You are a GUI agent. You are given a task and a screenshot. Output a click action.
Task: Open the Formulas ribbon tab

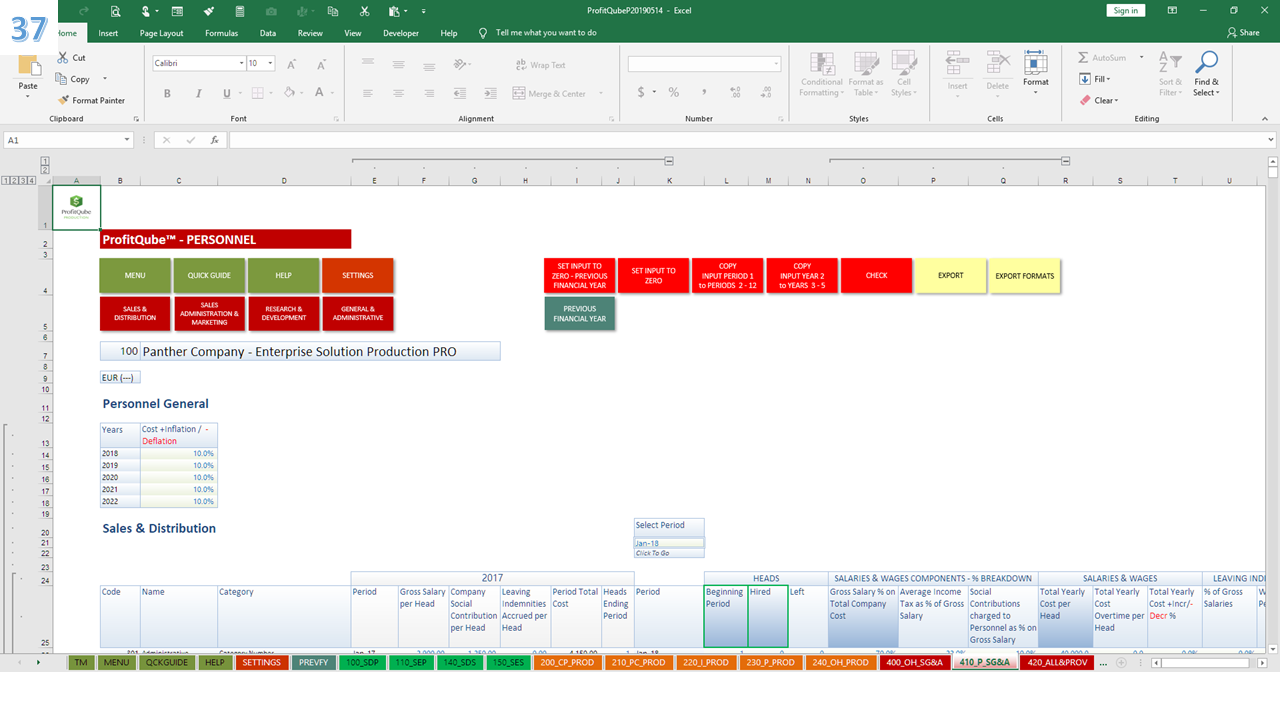click(221, 33)
